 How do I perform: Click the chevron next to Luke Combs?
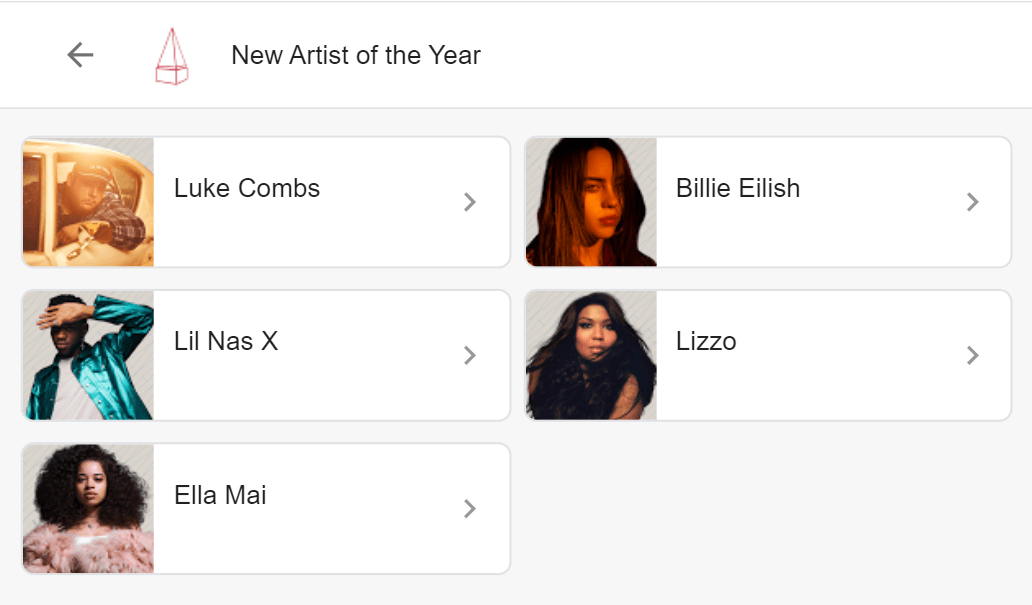[x=470, y=202]
